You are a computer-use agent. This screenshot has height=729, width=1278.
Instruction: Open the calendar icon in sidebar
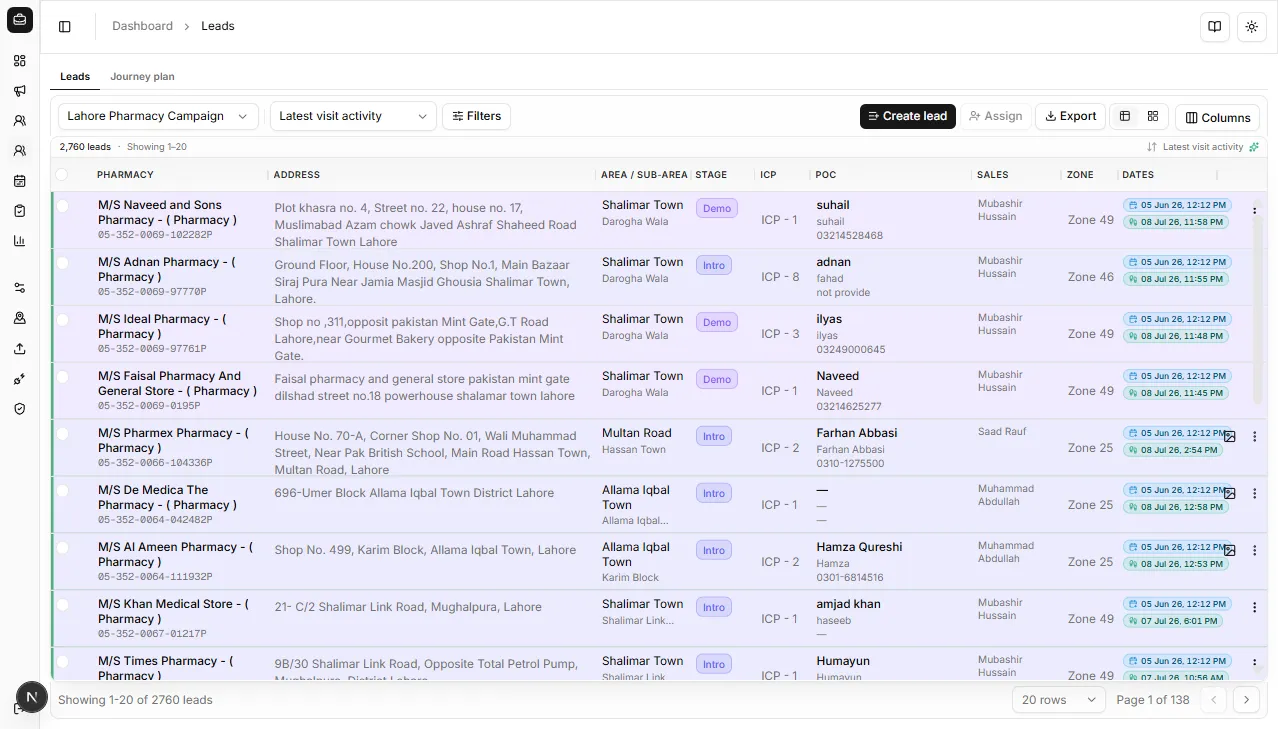(x=19, y=181)
